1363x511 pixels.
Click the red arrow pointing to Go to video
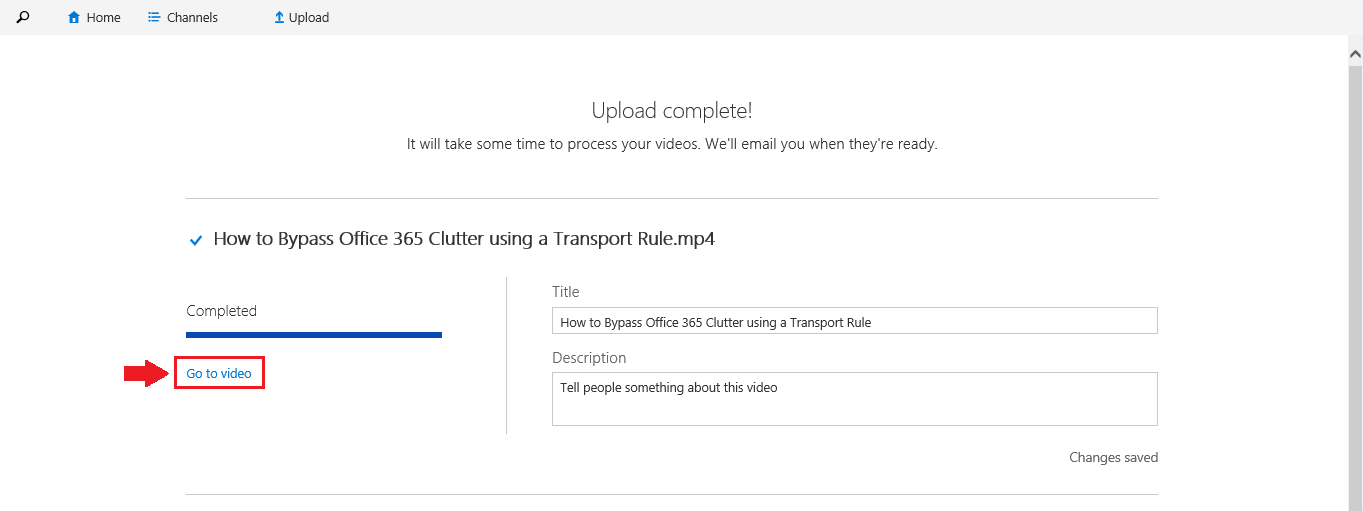(145, 374)
